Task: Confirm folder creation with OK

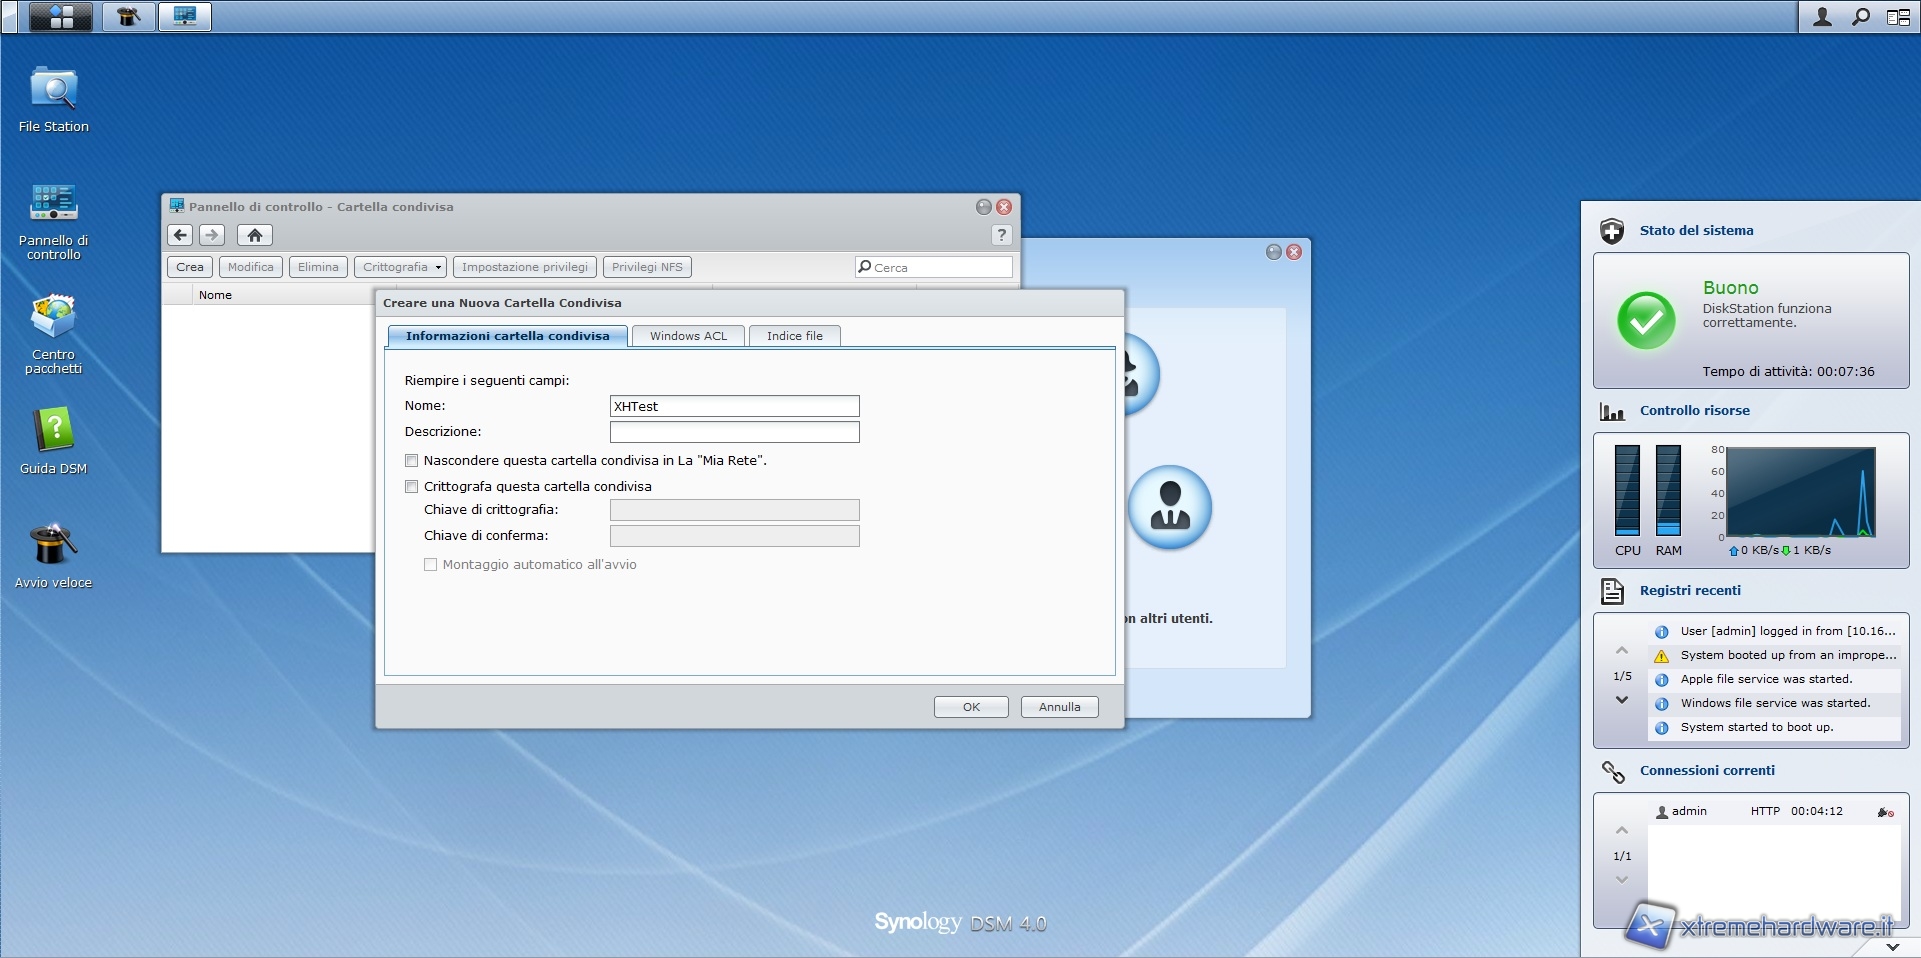Action: 970,707
